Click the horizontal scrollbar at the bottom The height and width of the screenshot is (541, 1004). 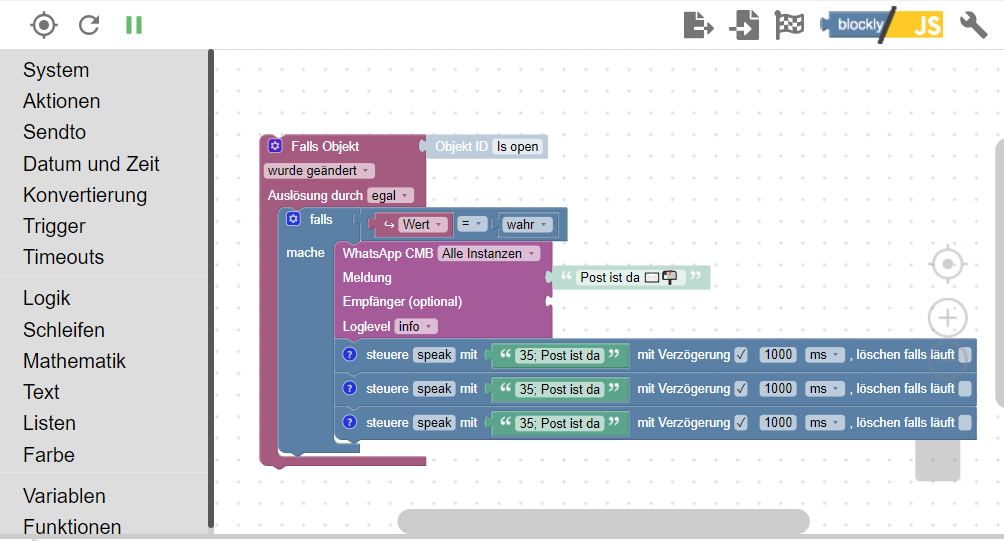603,521
